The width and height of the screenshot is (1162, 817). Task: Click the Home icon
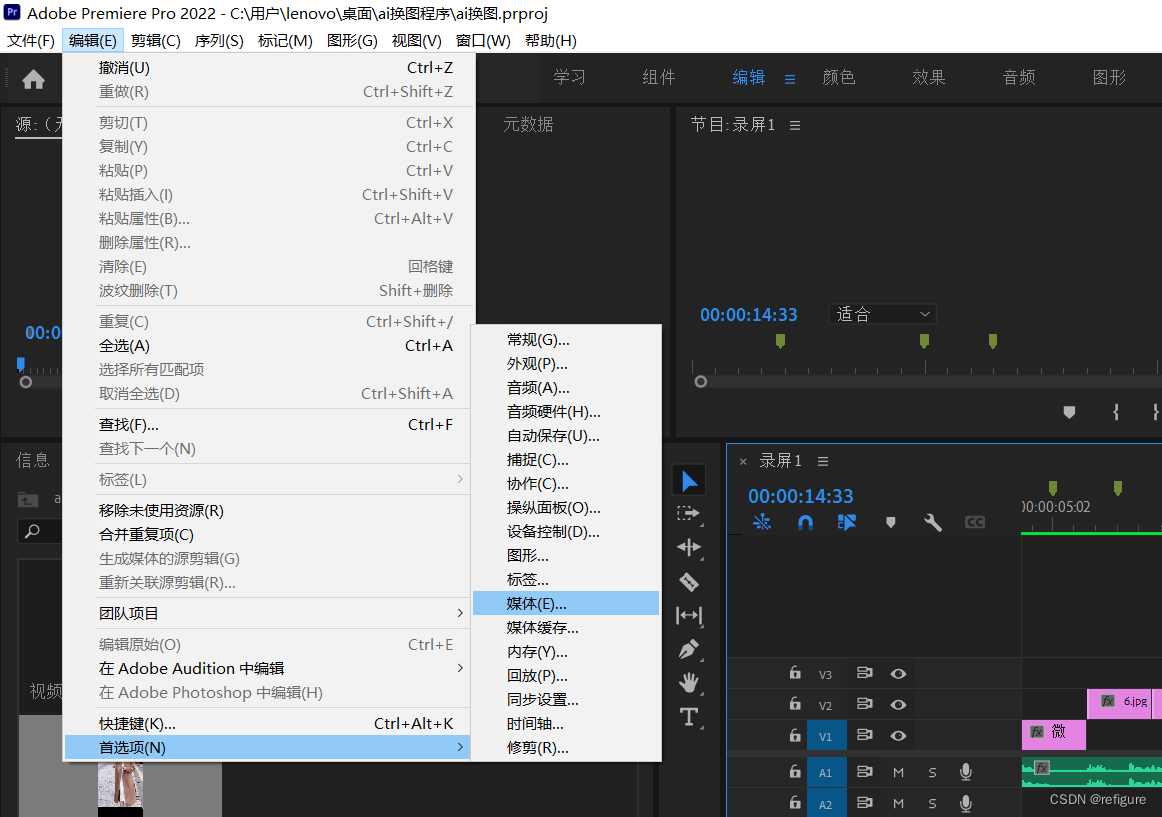tap(33, 79)
